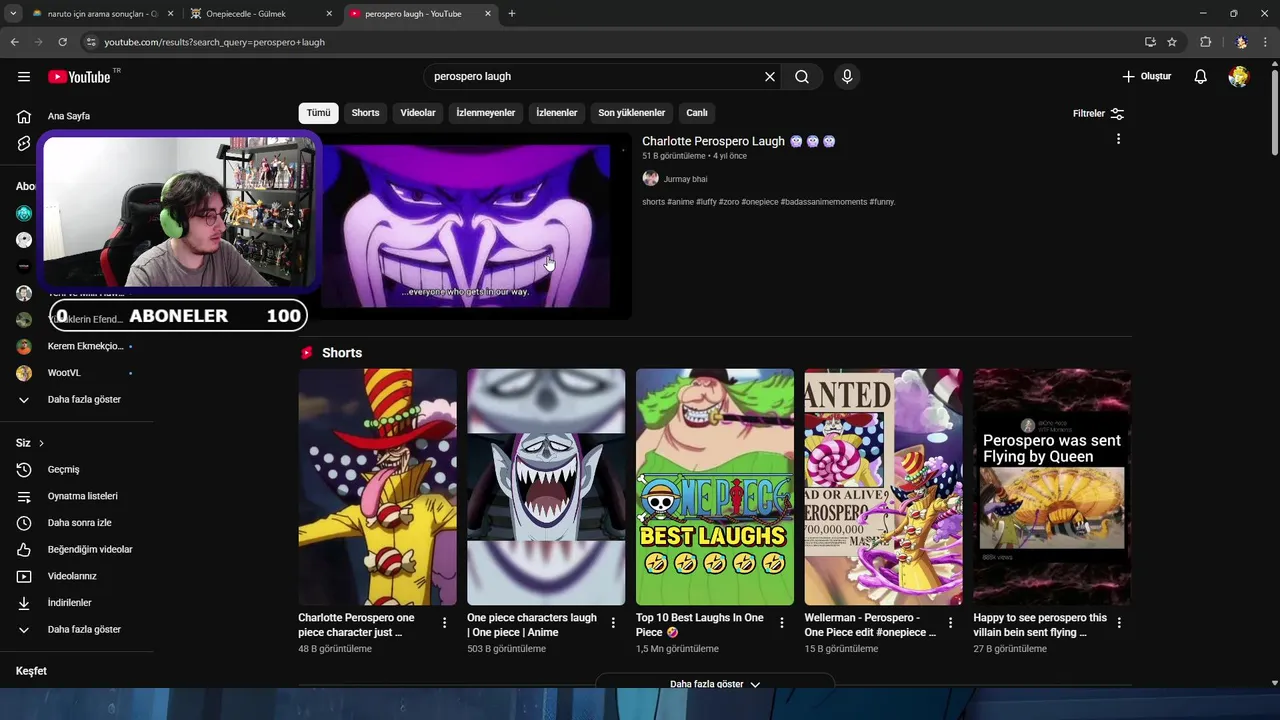Open the Charlotte Perospero one piece character short
Viewport: 1280px width, 720px height.
[x=377, y=487]
